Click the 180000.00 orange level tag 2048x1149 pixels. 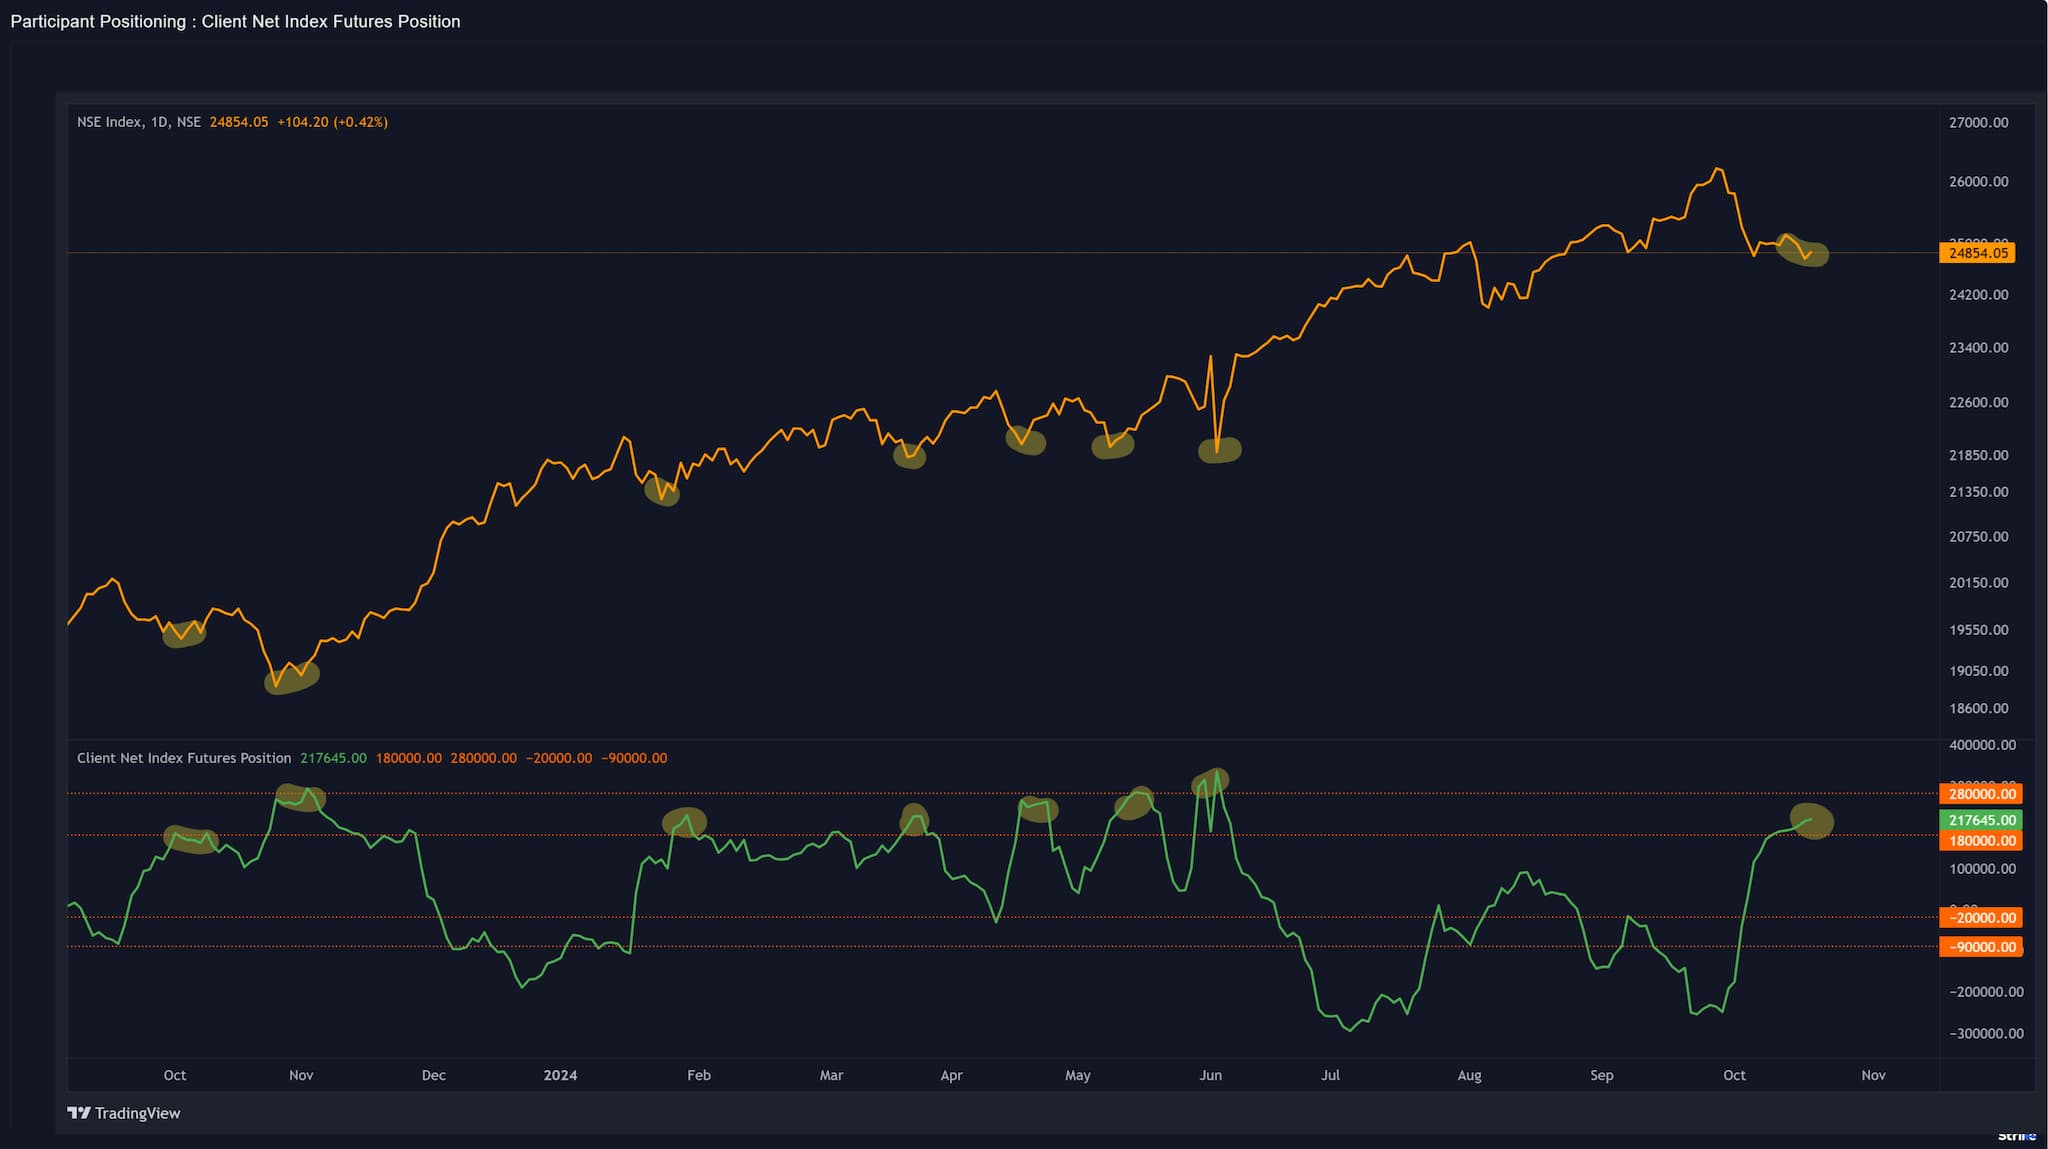[1981, 841]
